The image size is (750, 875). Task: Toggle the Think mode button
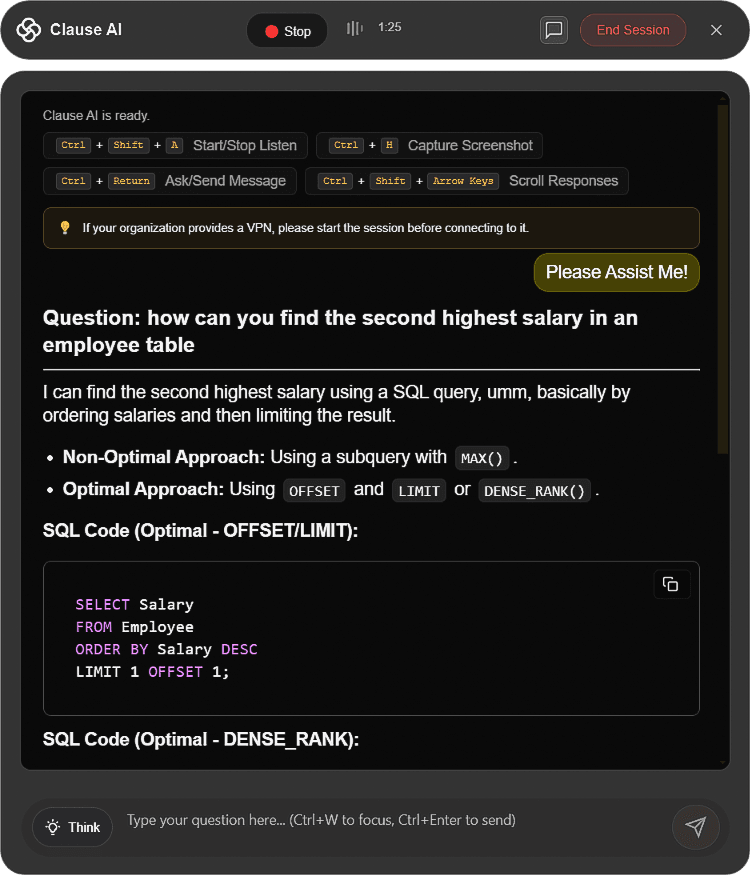click(x=73, y=827)
